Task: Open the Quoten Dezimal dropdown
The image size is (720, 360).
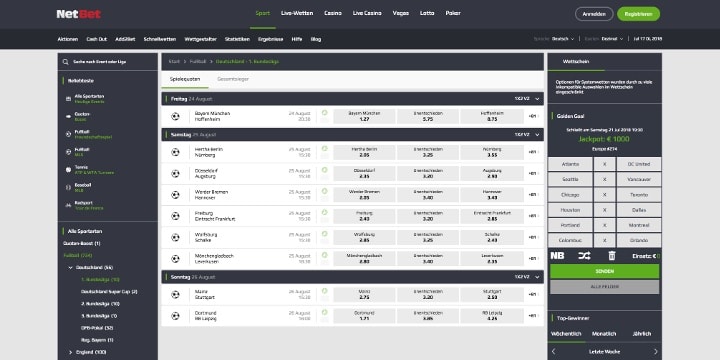Action: click(x=612, y=39)
